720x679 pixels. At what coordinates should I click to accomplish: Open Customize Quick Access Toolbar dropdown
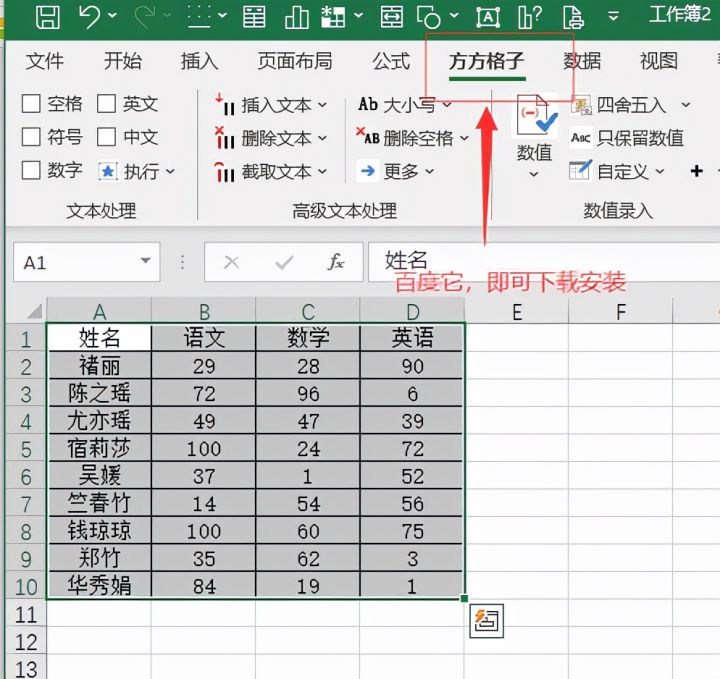click(x=613, y=17)
